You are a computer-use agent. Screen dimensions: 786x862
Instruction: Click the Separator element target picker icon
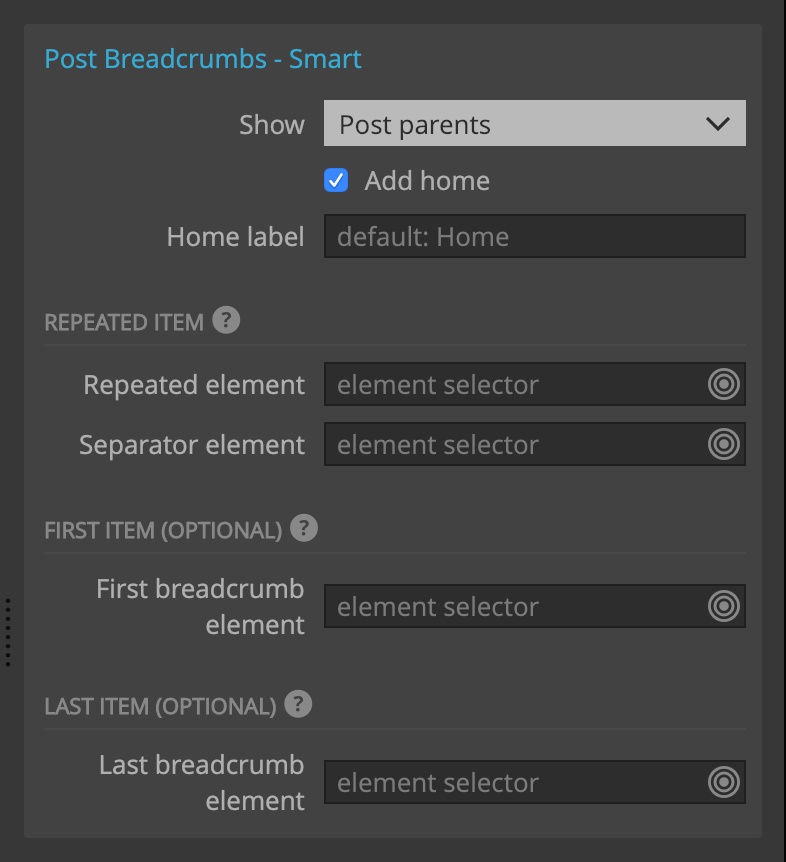(723, 444)
